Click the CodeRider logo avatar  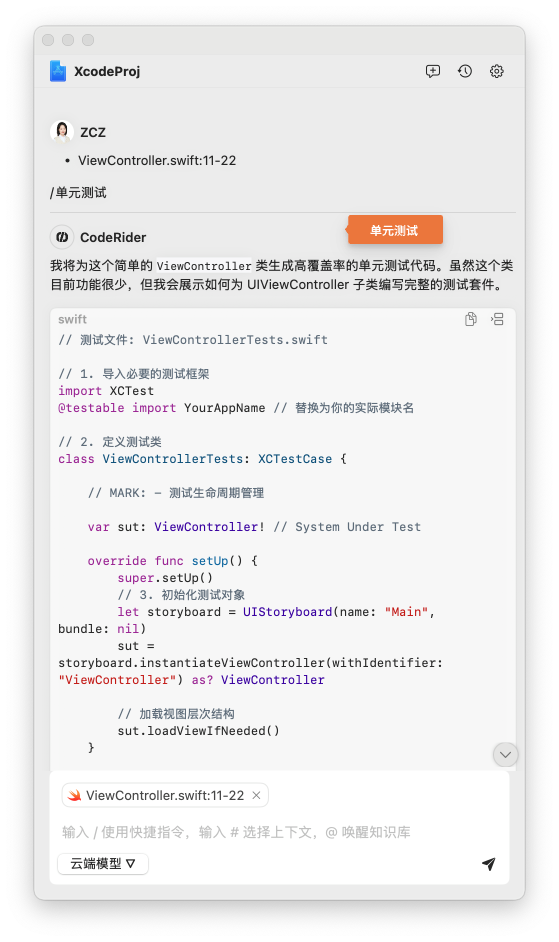pos(62,237)
